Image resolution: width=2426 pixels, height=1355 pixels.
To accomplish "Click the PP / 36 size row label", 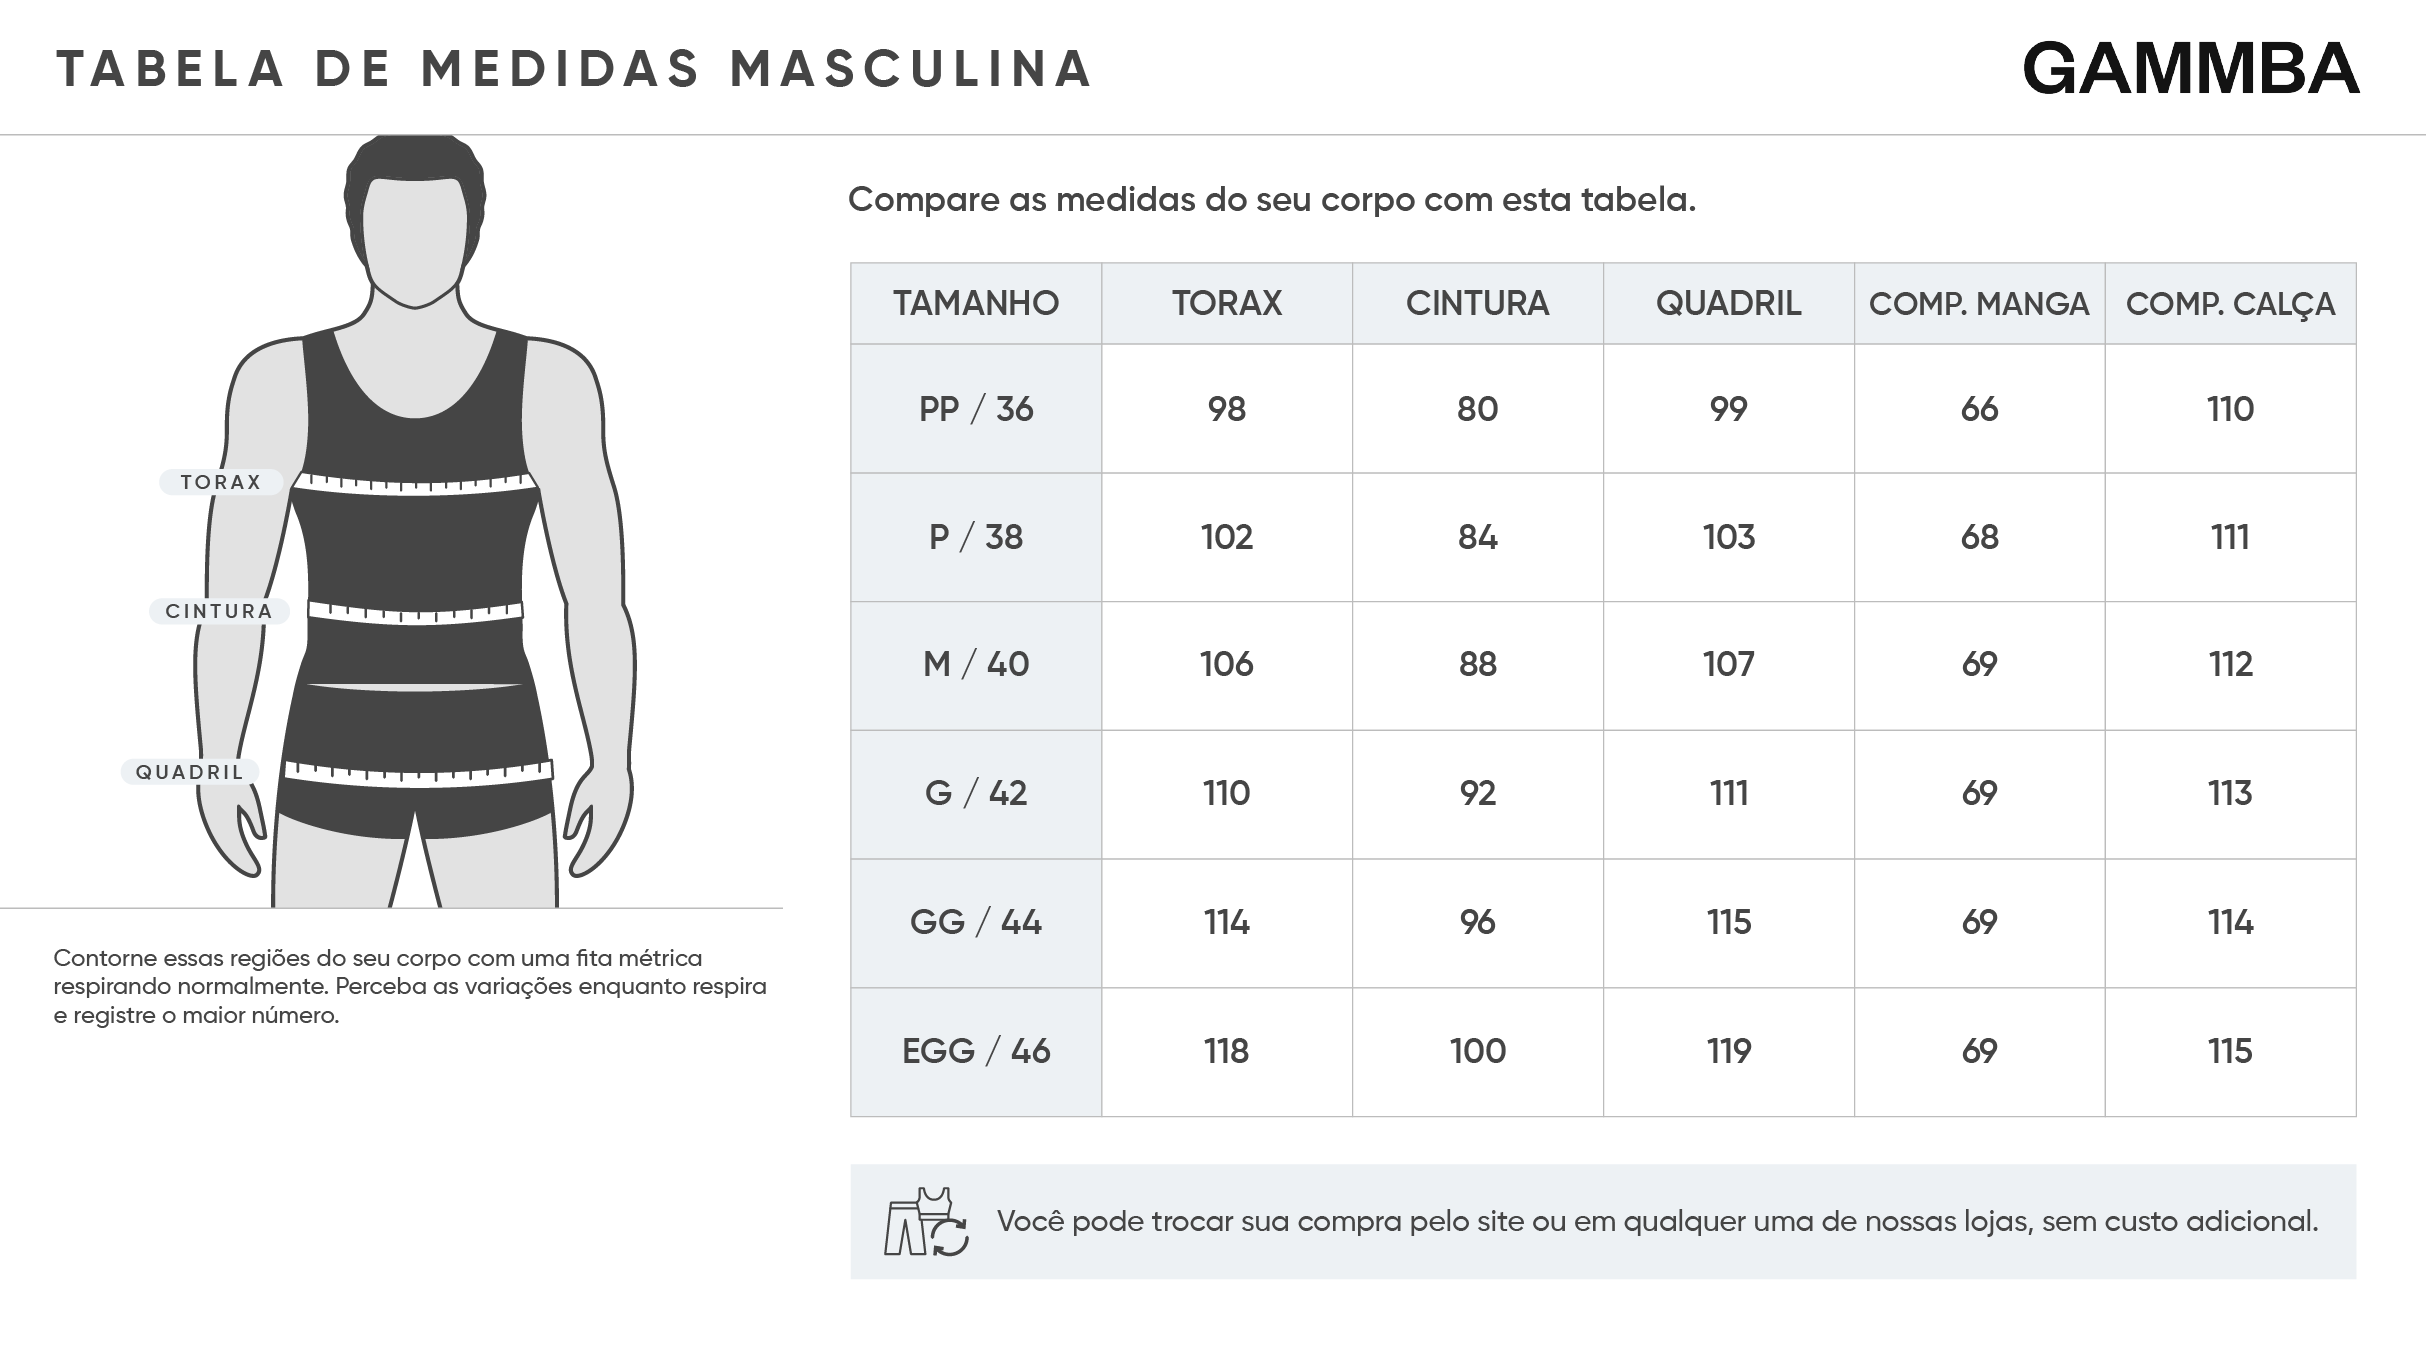I will 976,409.
